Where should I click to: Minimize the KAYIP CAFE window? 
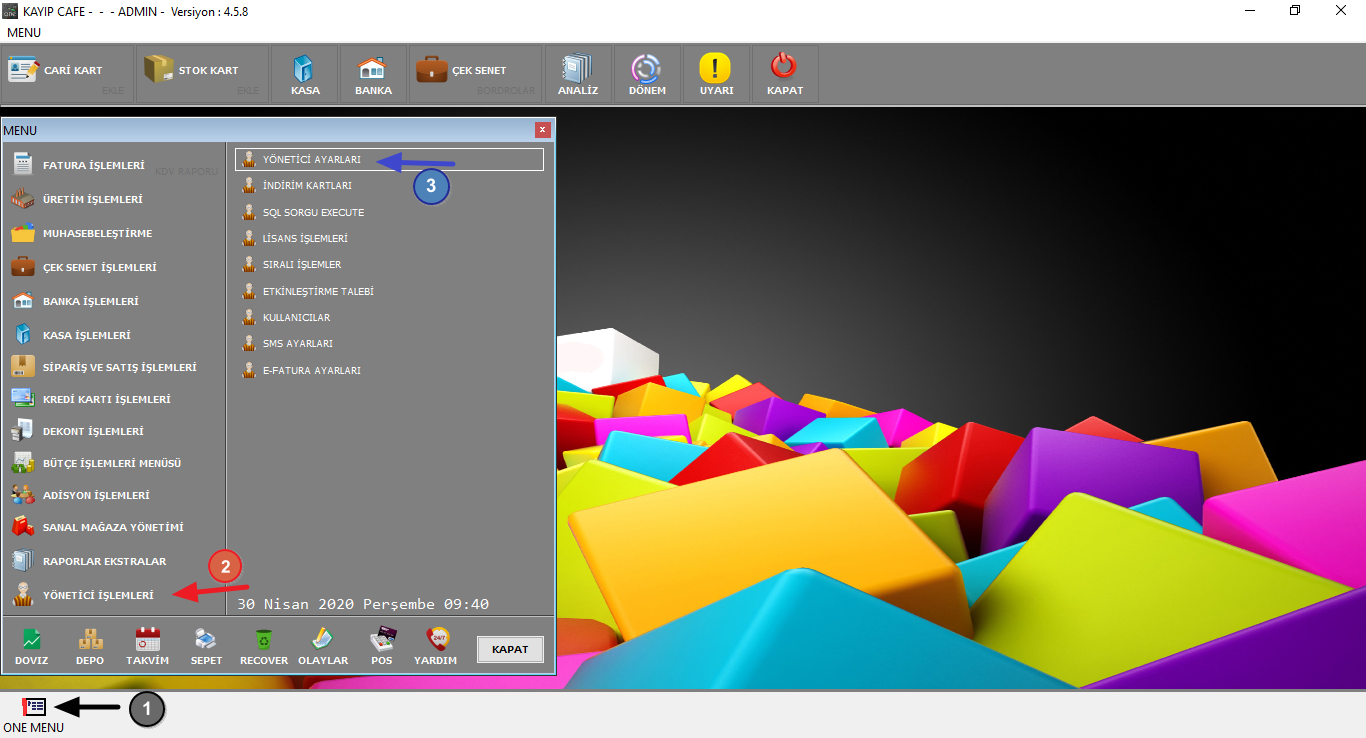click(1250, 11)
